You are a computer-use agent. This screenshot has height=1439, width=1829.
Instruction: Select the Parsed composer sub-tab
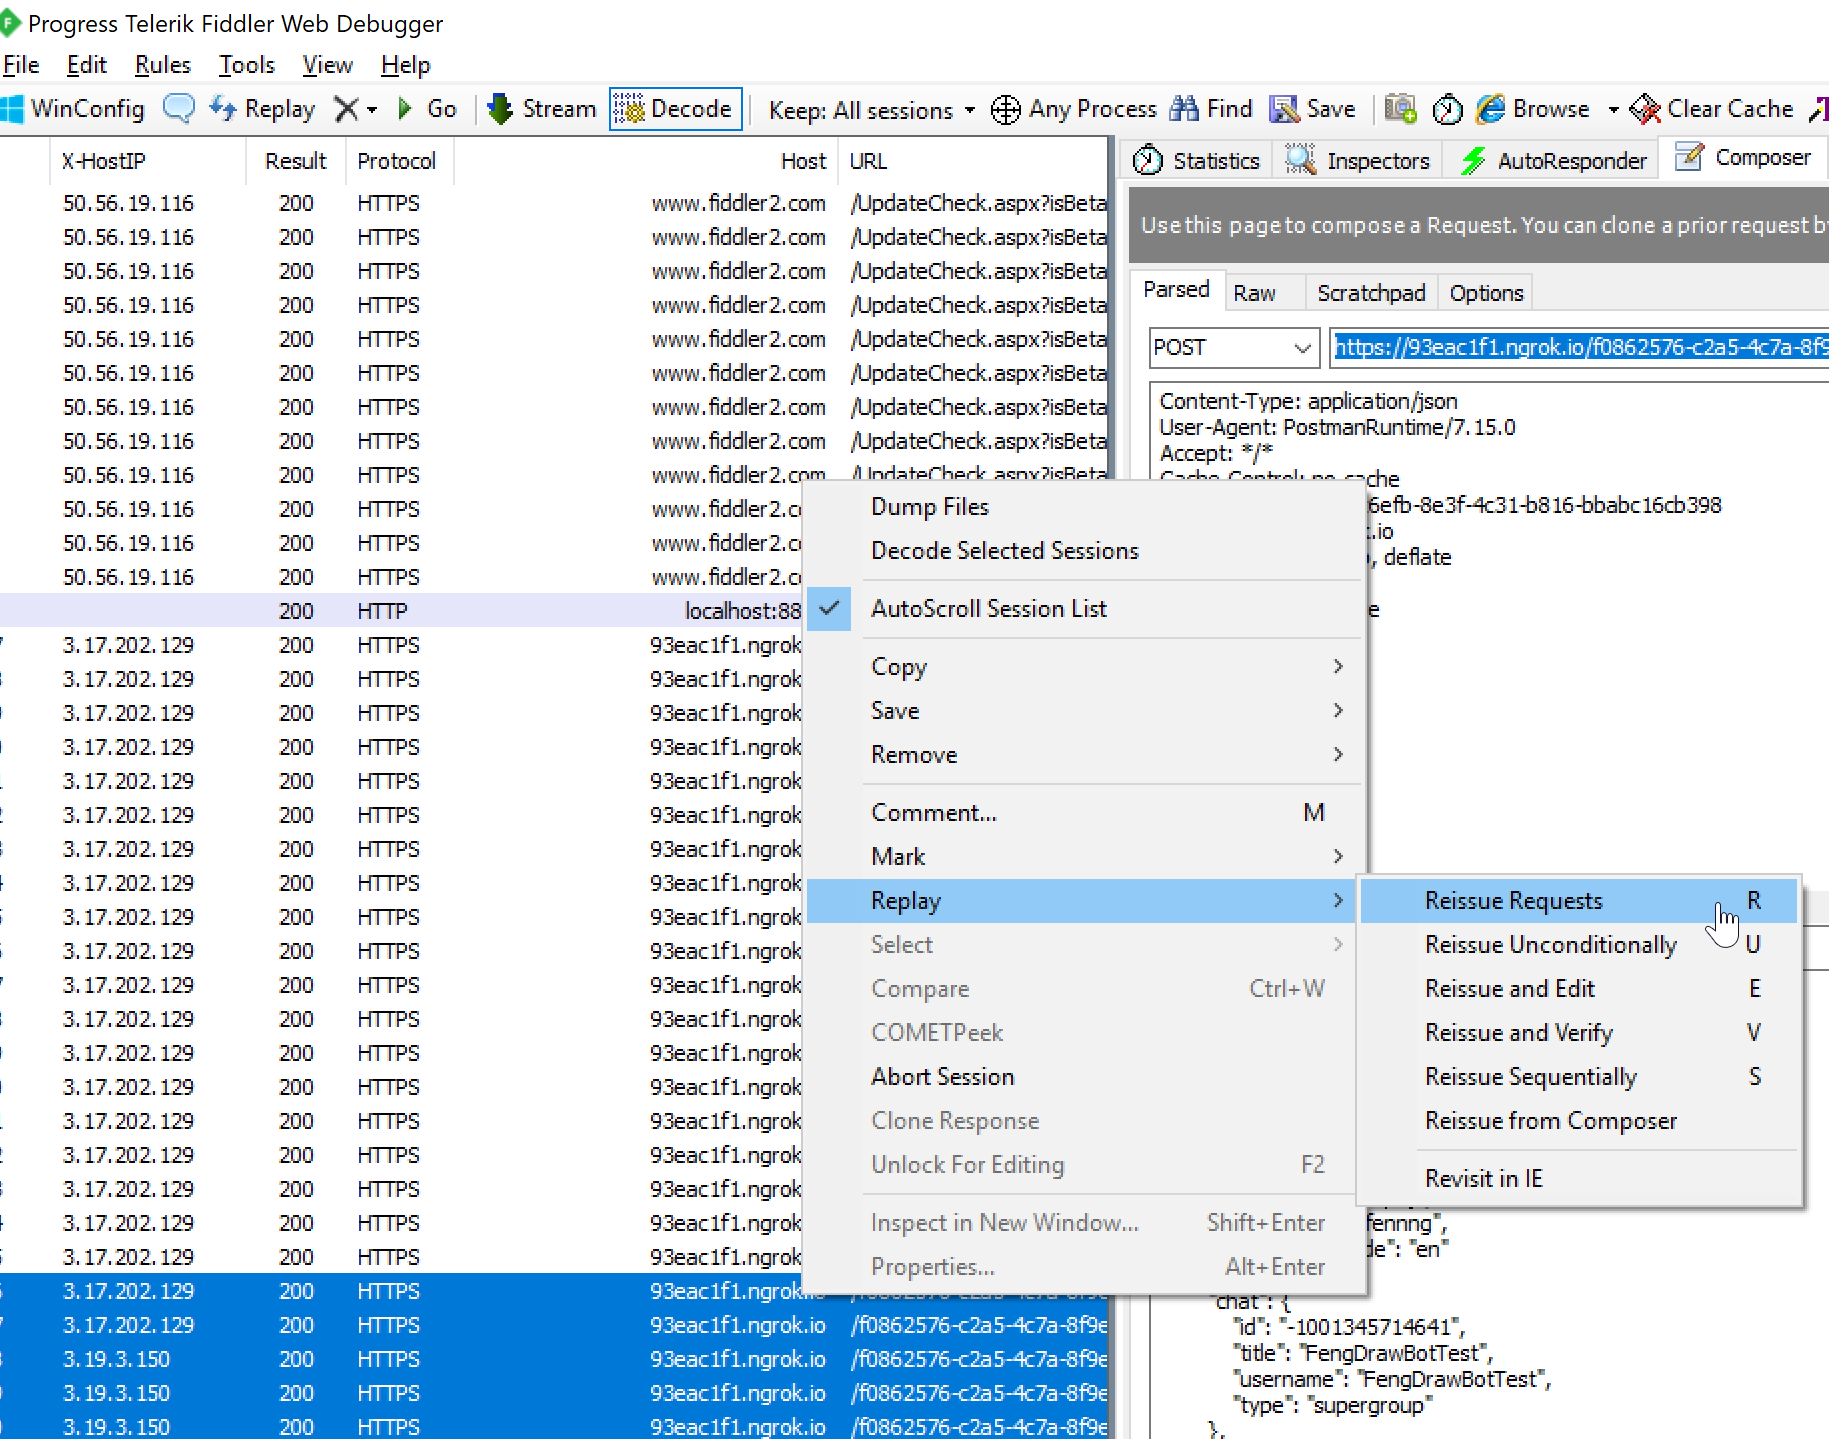[1176, 290]
